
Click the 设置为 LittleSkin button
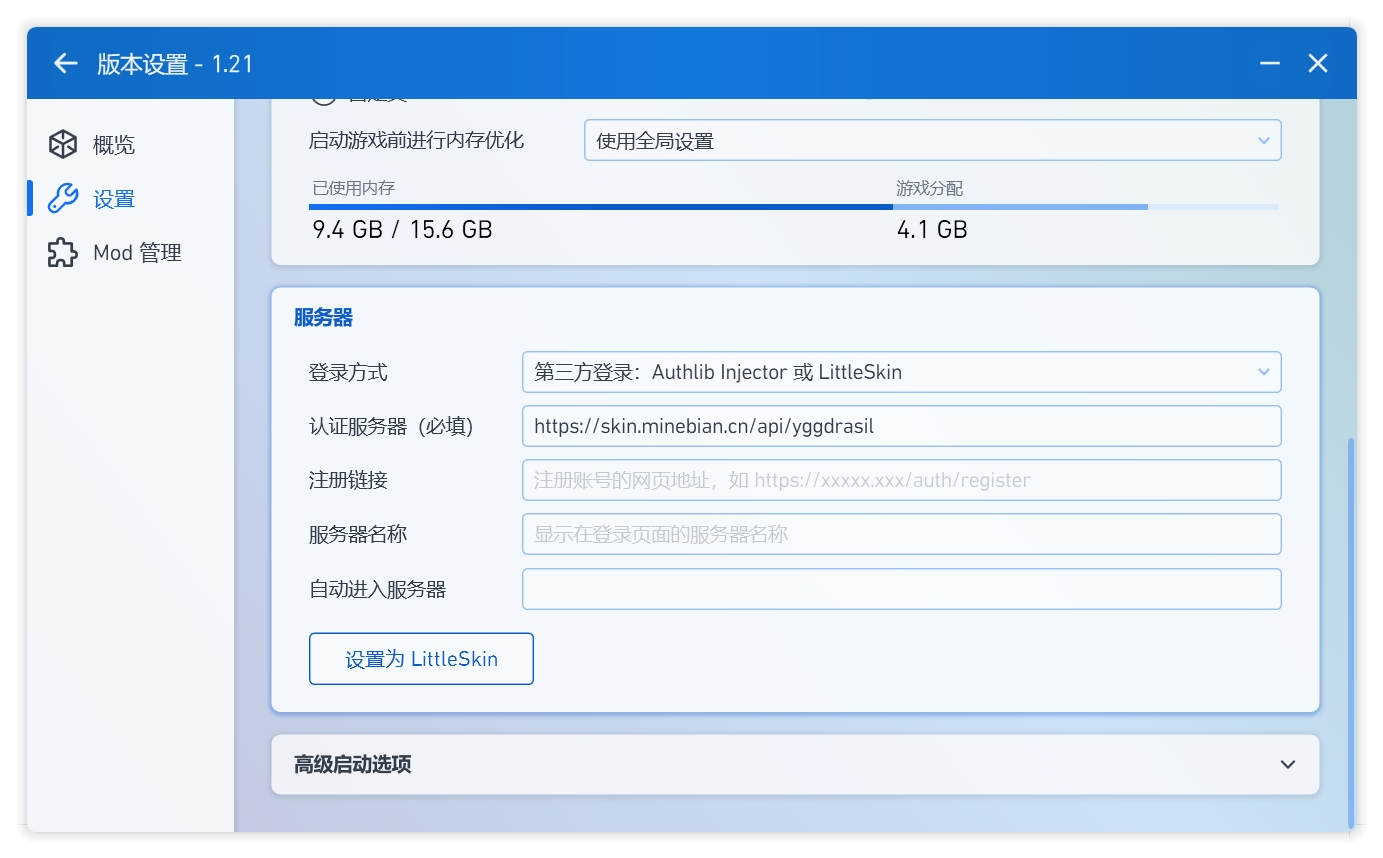pos(420,658)
